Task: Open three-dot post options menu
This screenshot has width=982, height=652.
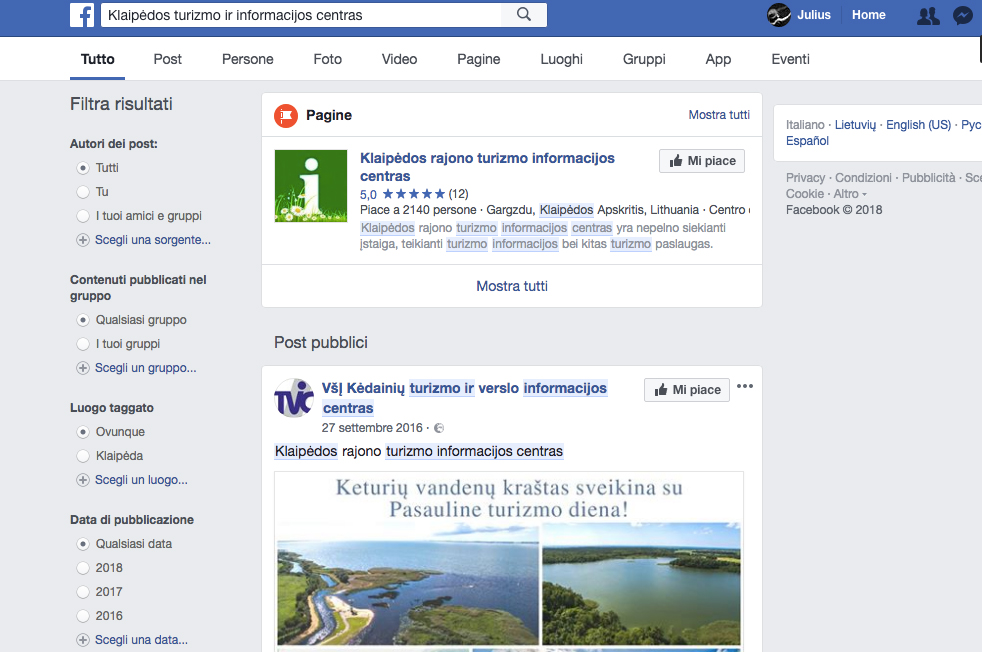Action: 745,387
